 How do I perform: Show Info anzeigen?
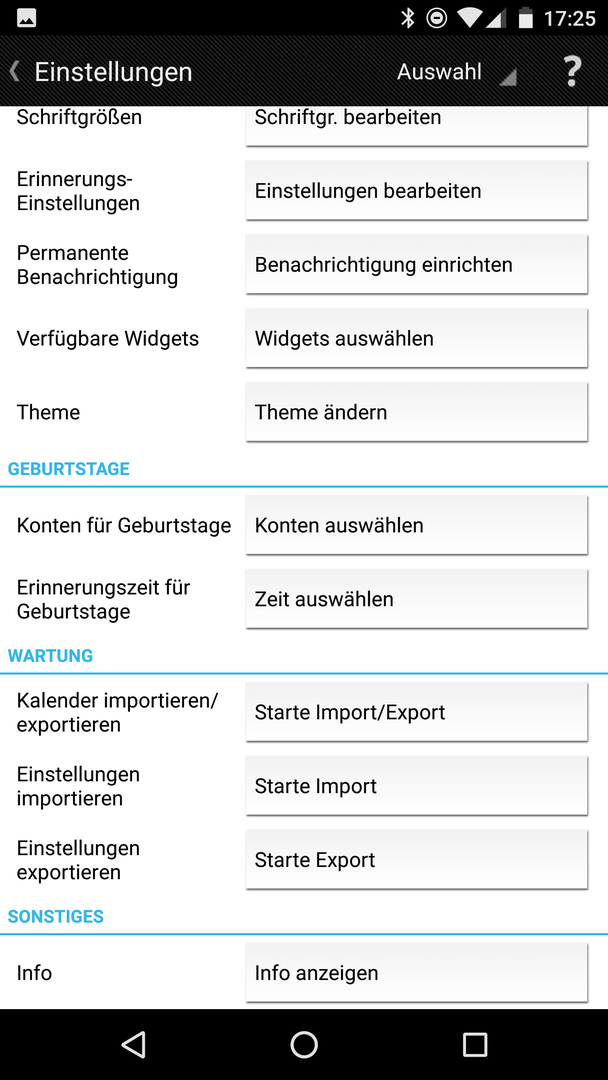[417, 973]
